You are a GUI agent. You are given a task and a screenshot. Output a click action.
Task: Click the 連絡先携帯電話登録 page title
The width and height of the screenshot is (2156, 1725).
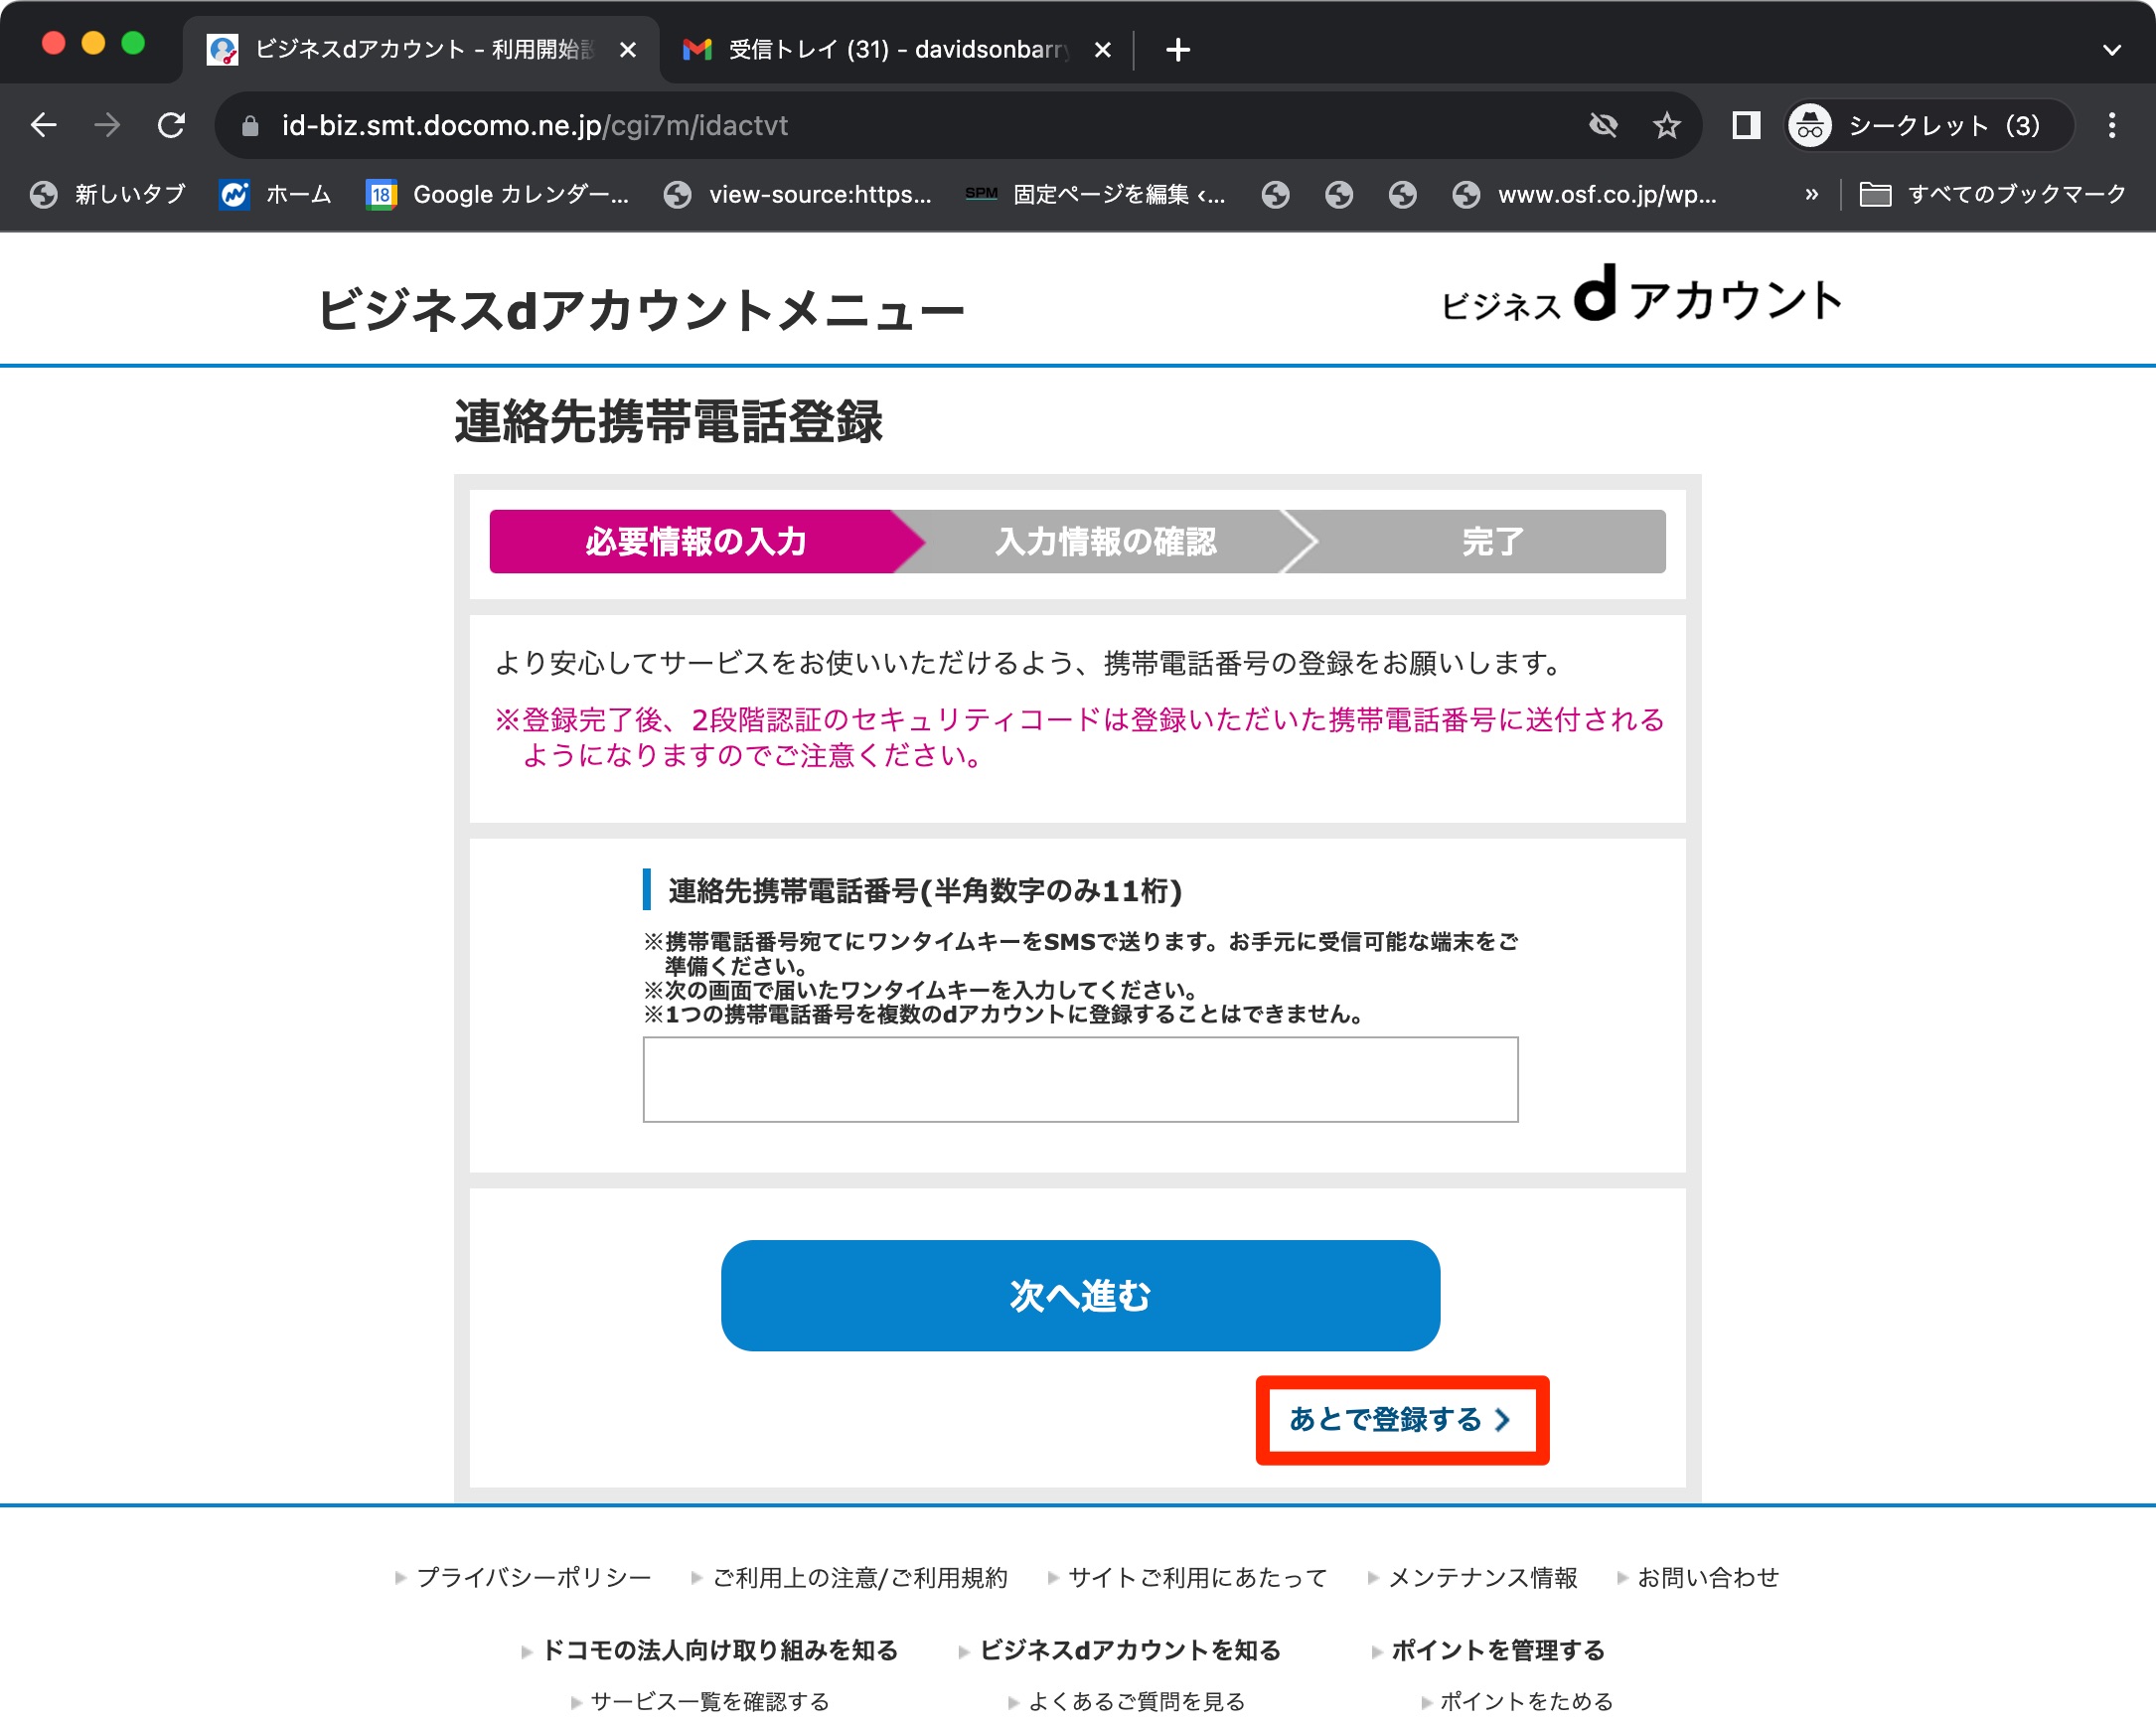point(668,421)
